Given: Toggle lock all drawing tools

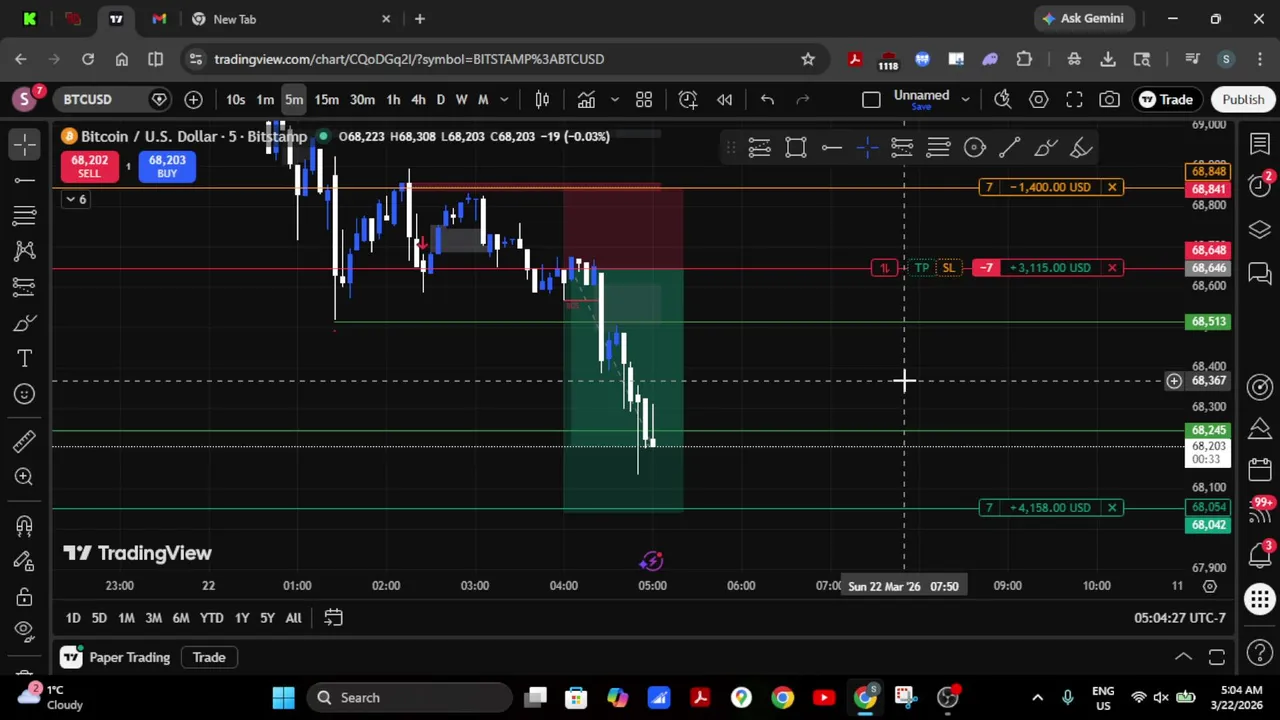Looking at the screenshot, I should pos(25,597).
